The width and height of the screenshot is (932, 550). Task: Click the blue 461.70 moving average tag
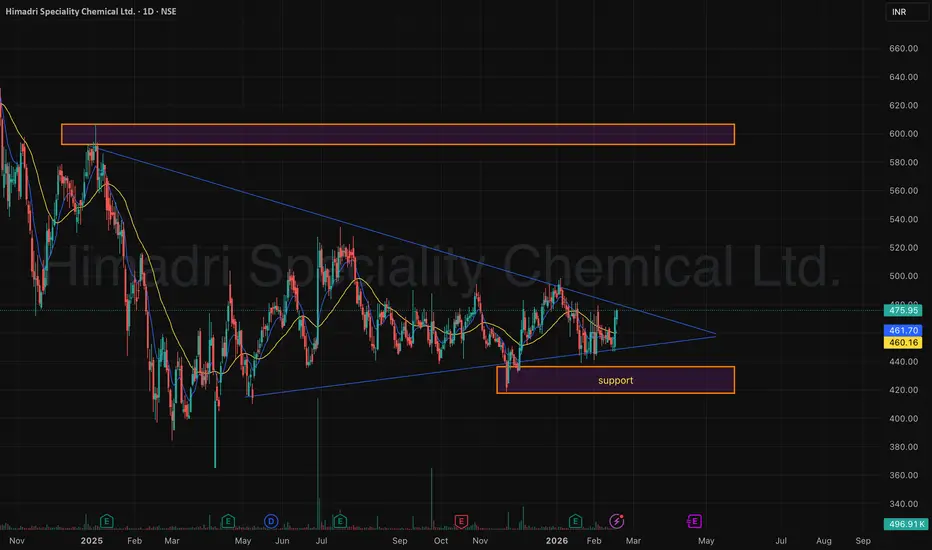(903, 330)
